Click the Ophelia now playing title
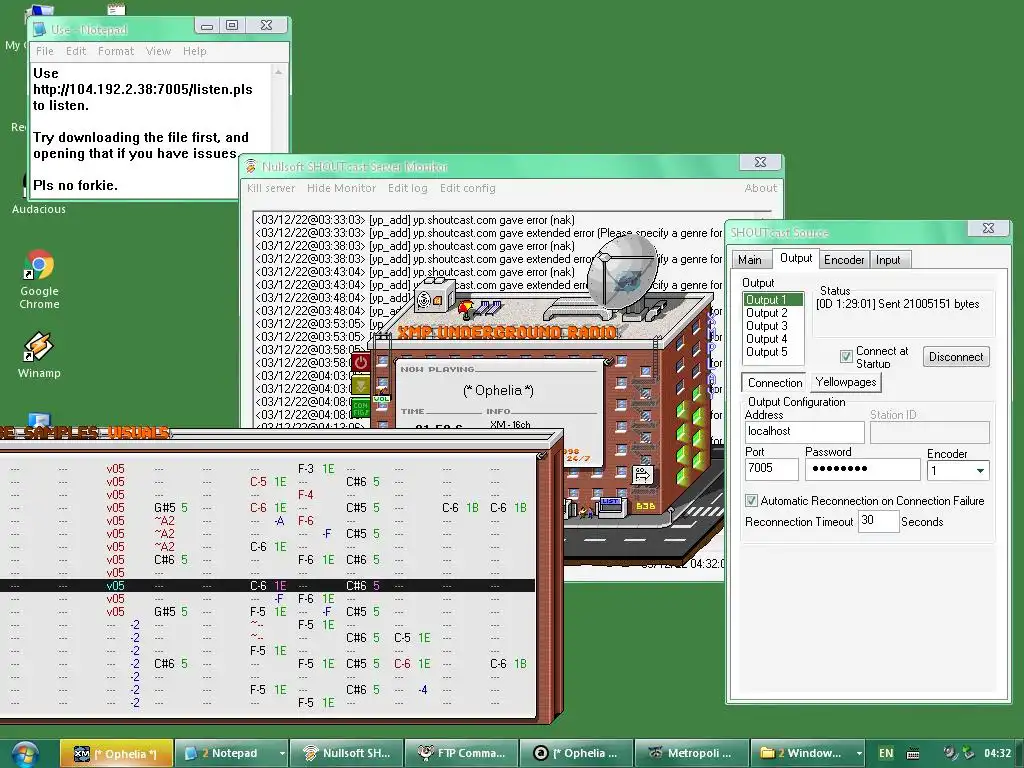This screenshot has height=768, width=1024. tap(498, 391)
